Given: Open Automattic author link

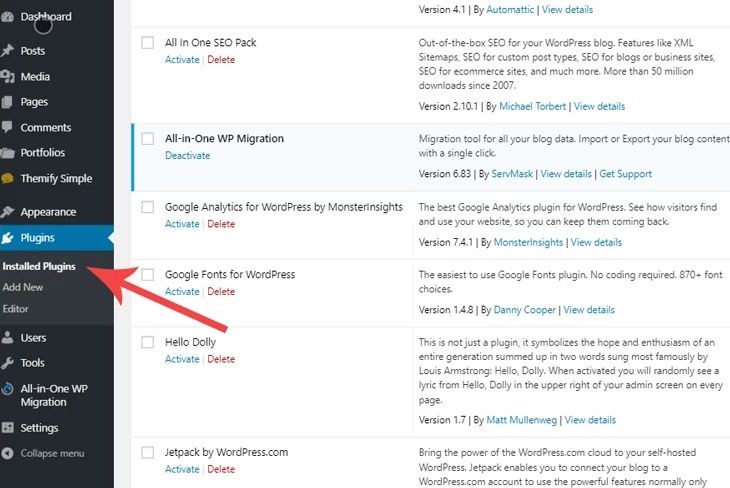Looking at the screenshot, I should 510,9.
